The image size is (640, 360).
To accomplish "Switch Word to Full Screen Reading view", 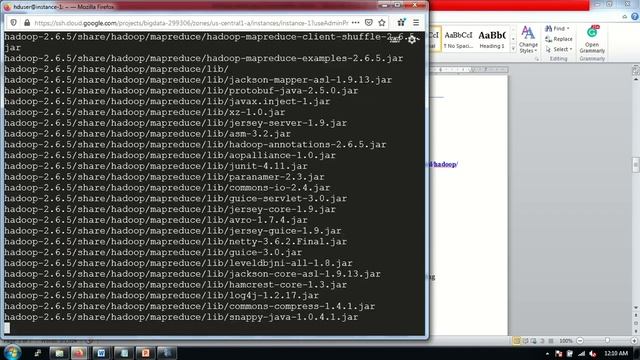I will pyautogui.click(x=525, y=340).
